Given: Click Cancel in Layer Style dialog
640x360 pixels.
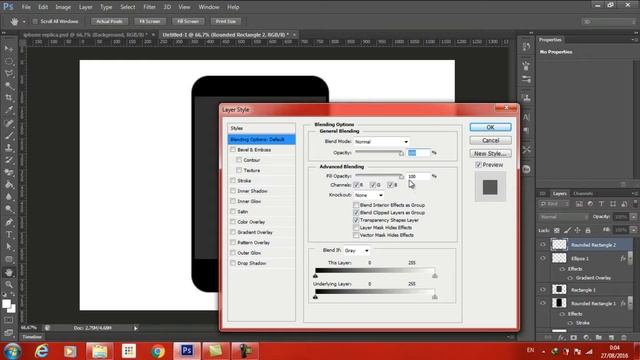Looking at the screenshot, I should click(490, 140).
